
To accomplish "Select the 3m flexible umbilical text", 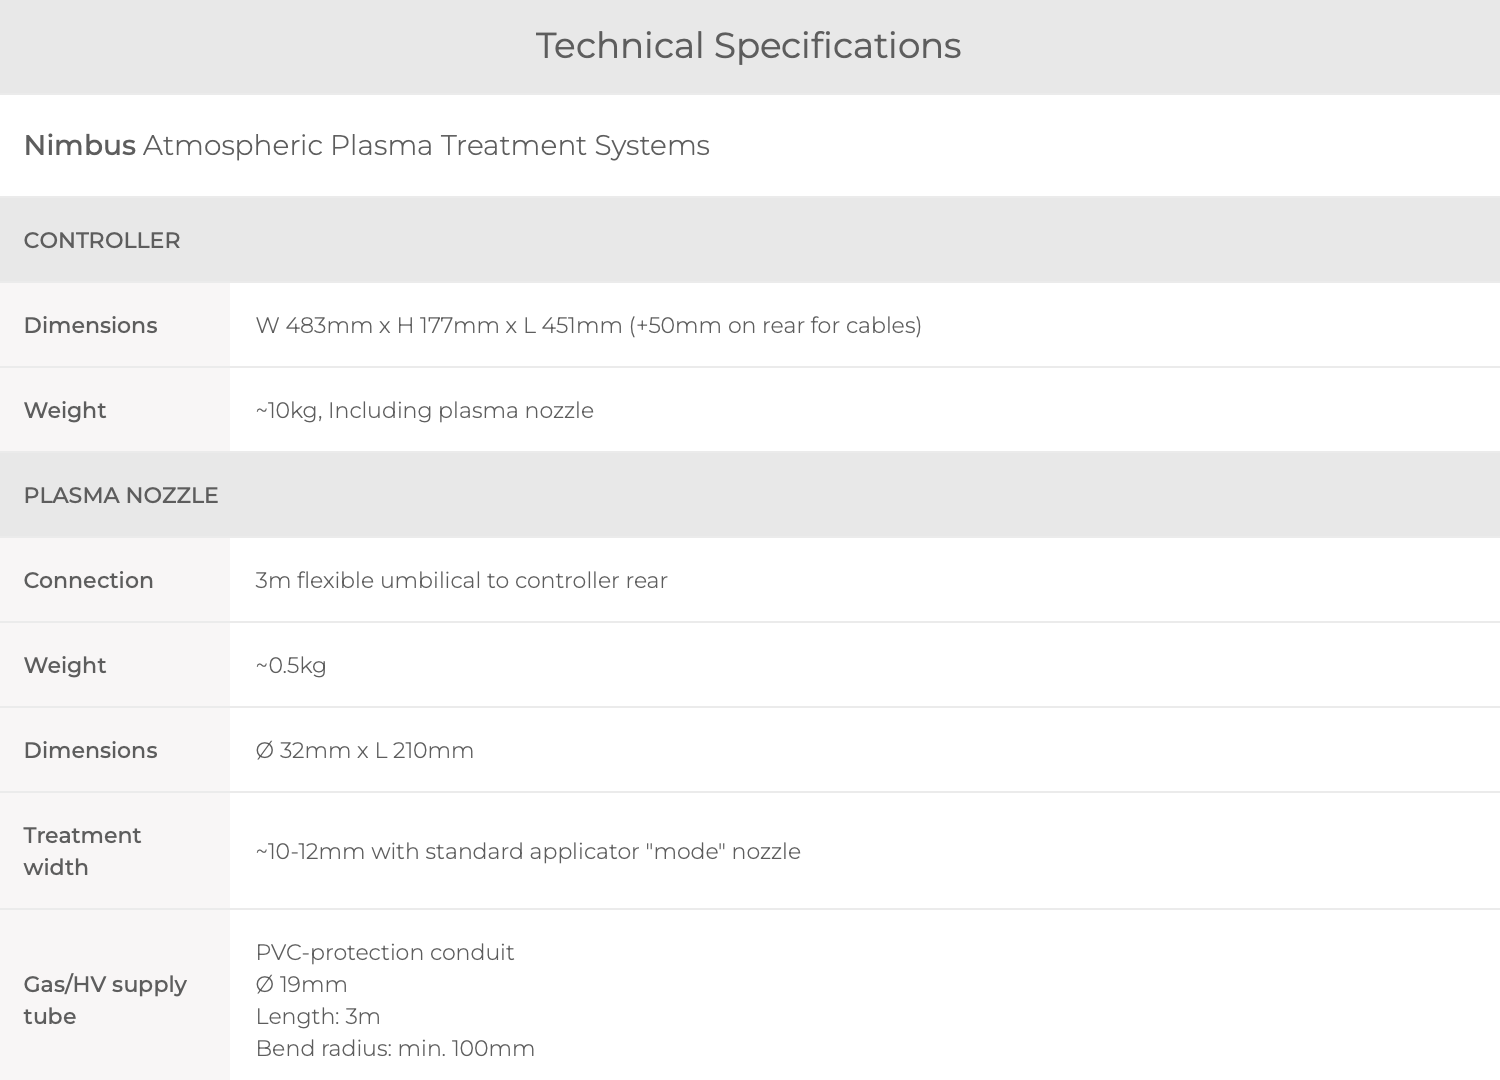I will point(462,581).
